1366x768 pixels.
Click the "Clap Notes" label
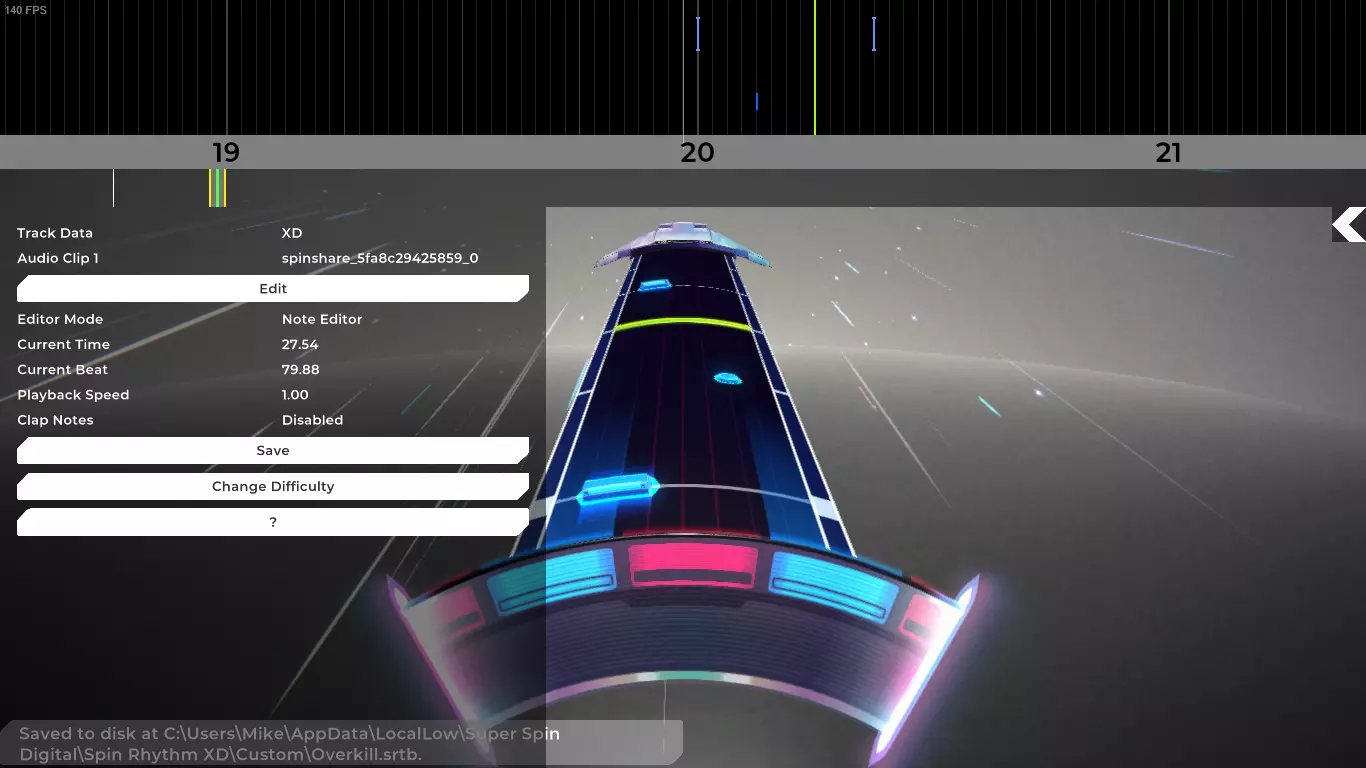pyautogui.click(x=56, y=420)
